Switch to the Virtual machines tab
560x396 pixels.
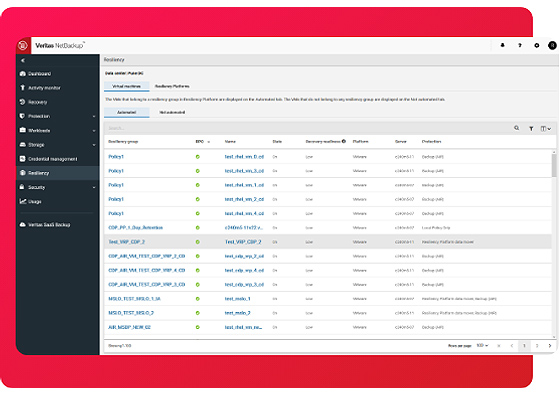pos(126,86)
